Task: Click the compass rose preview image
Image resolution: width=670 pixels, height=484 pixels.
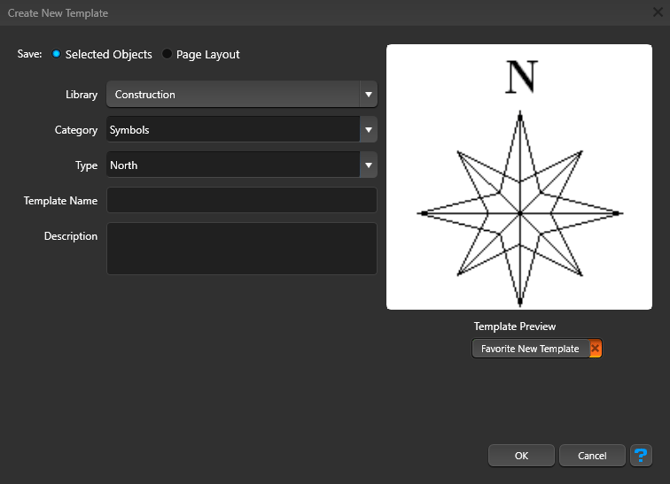Action: pyautogui.click(x=519, y=177)
